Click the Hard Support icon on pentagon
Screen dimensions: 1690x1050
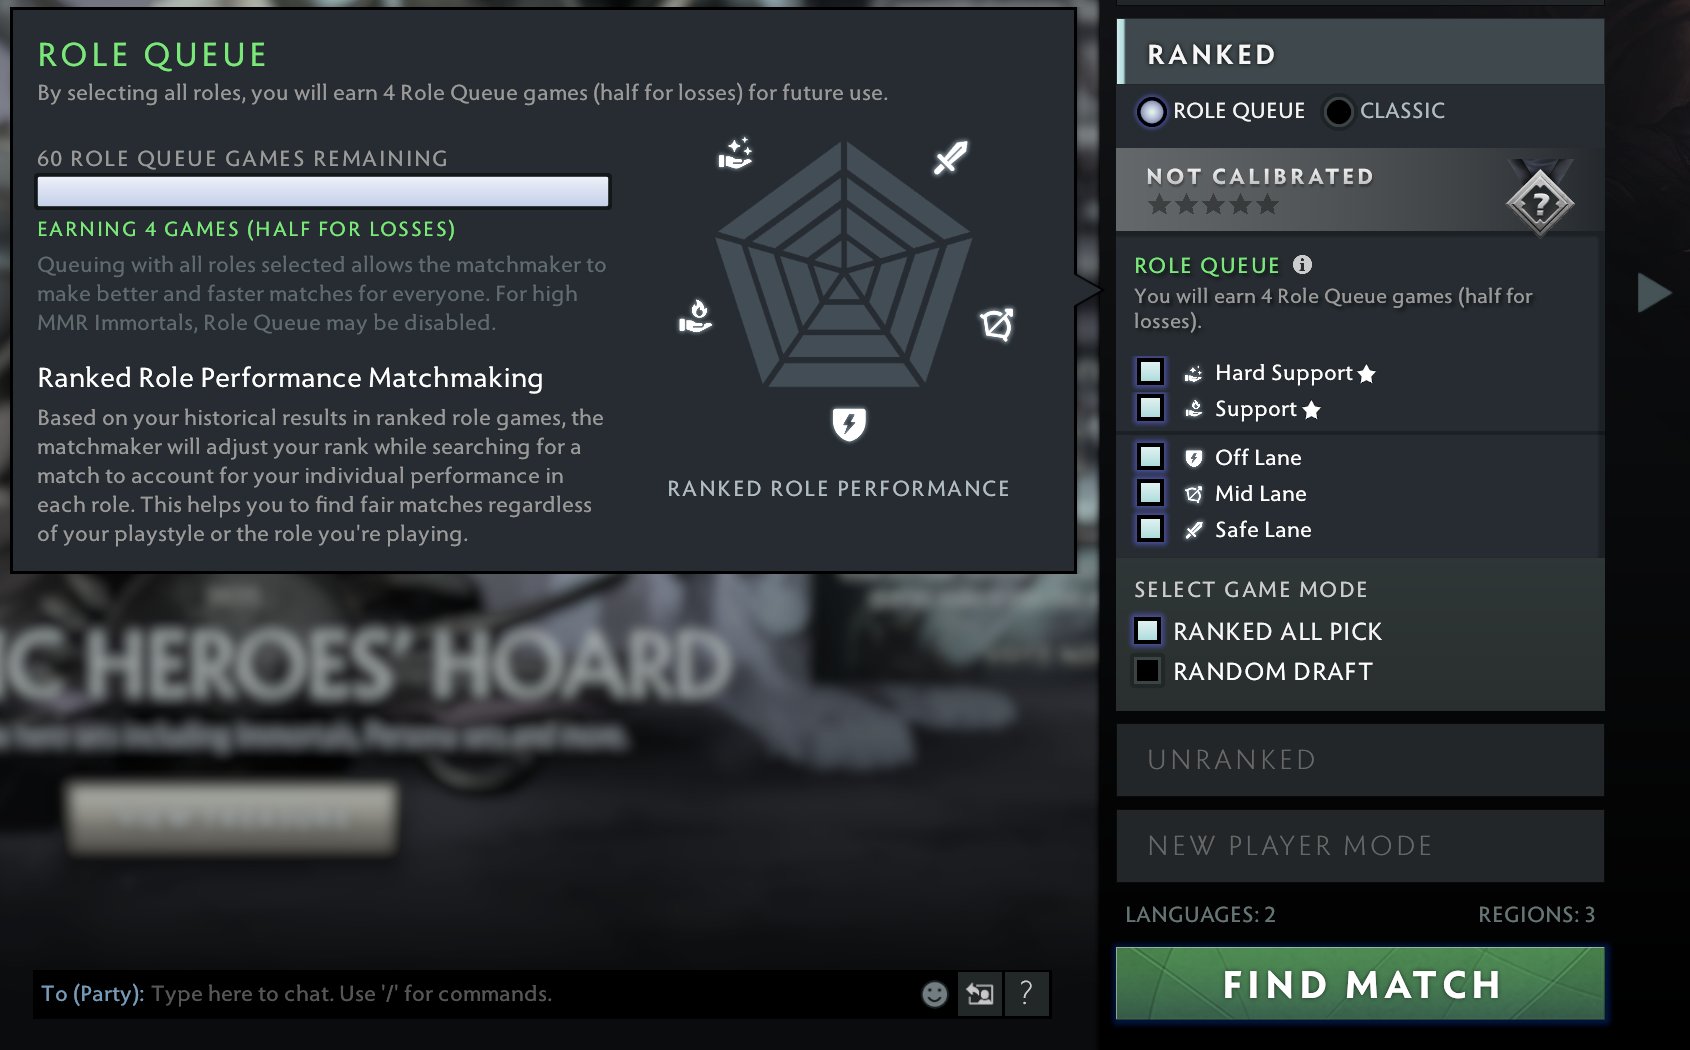coord(735,154)
